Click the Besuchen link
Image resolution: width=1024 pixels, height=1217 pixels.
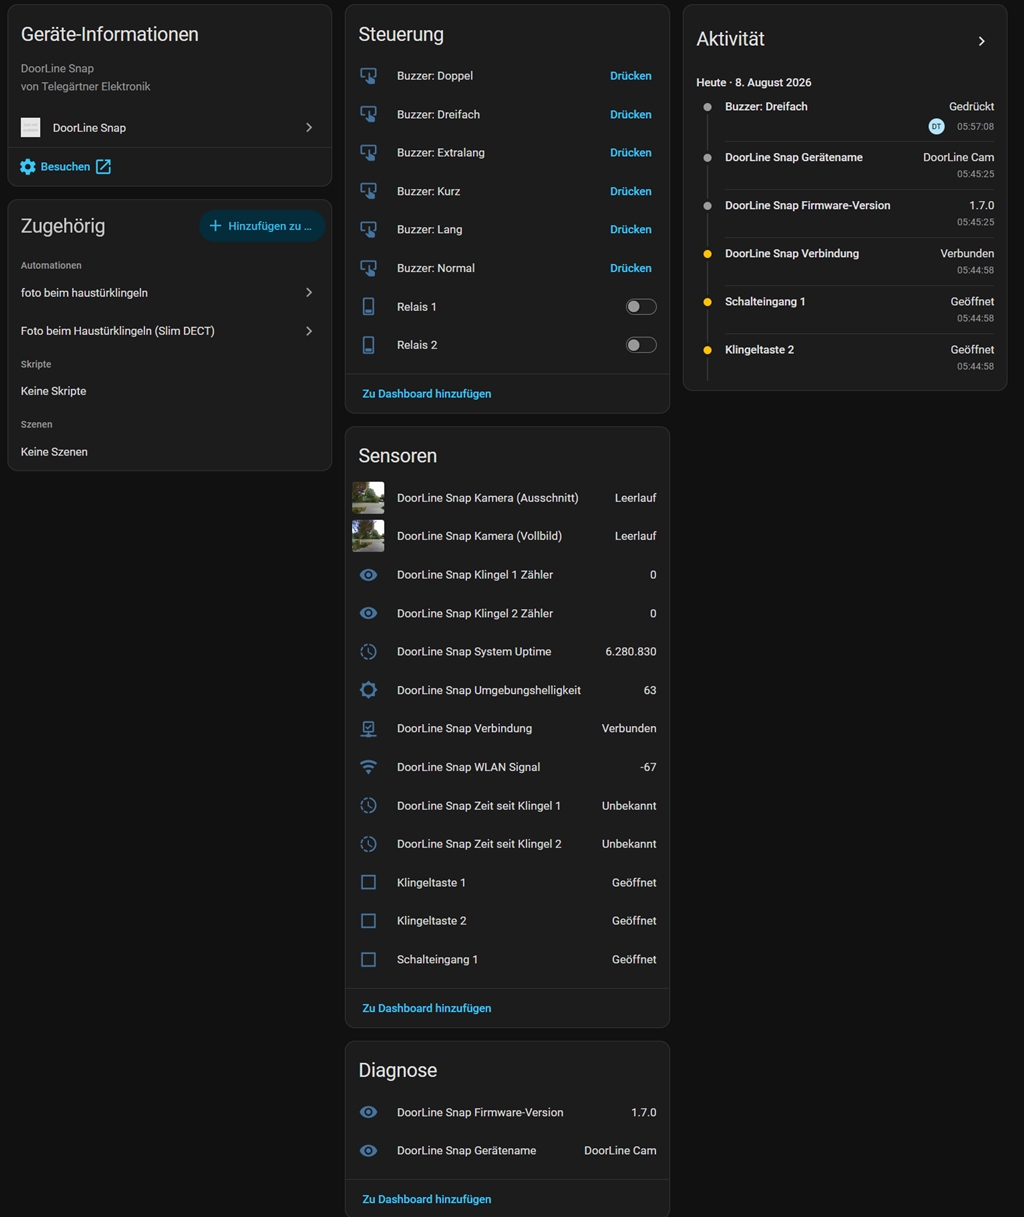[x=65, y=167]
